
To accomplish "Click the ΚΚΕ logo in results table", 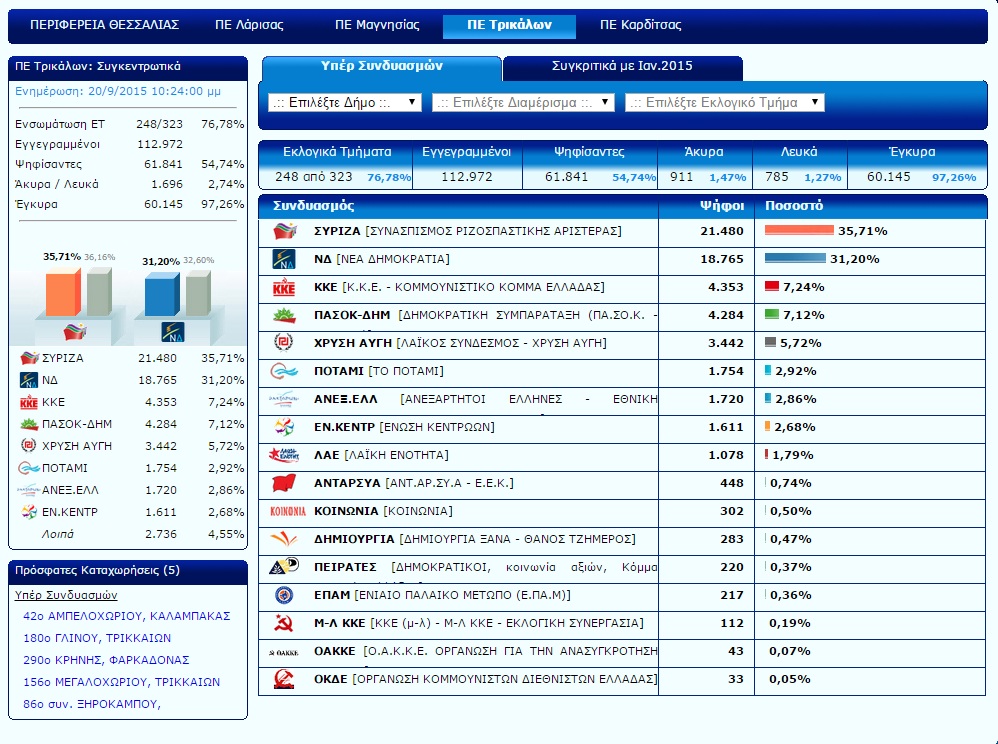I will point(284,288).
